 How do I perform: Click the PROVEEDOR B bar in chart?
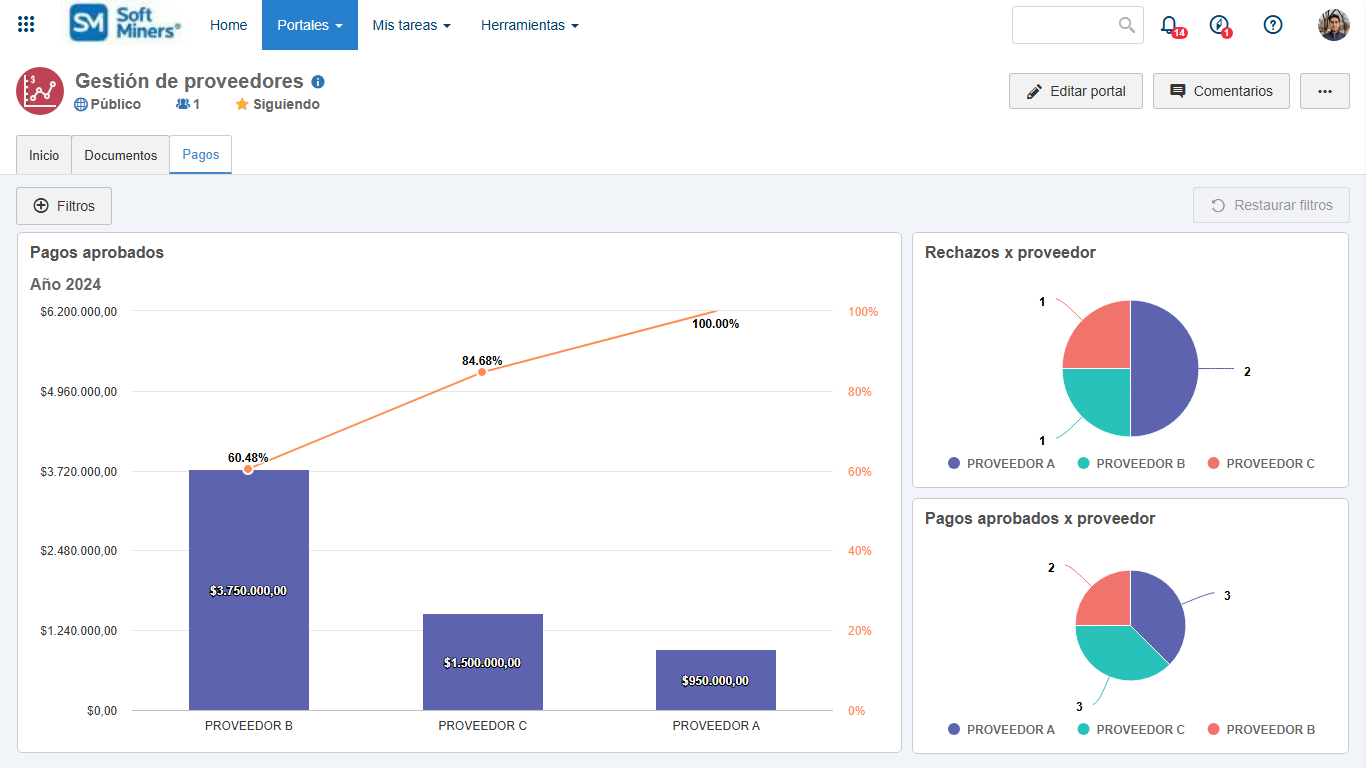[249, 590]
